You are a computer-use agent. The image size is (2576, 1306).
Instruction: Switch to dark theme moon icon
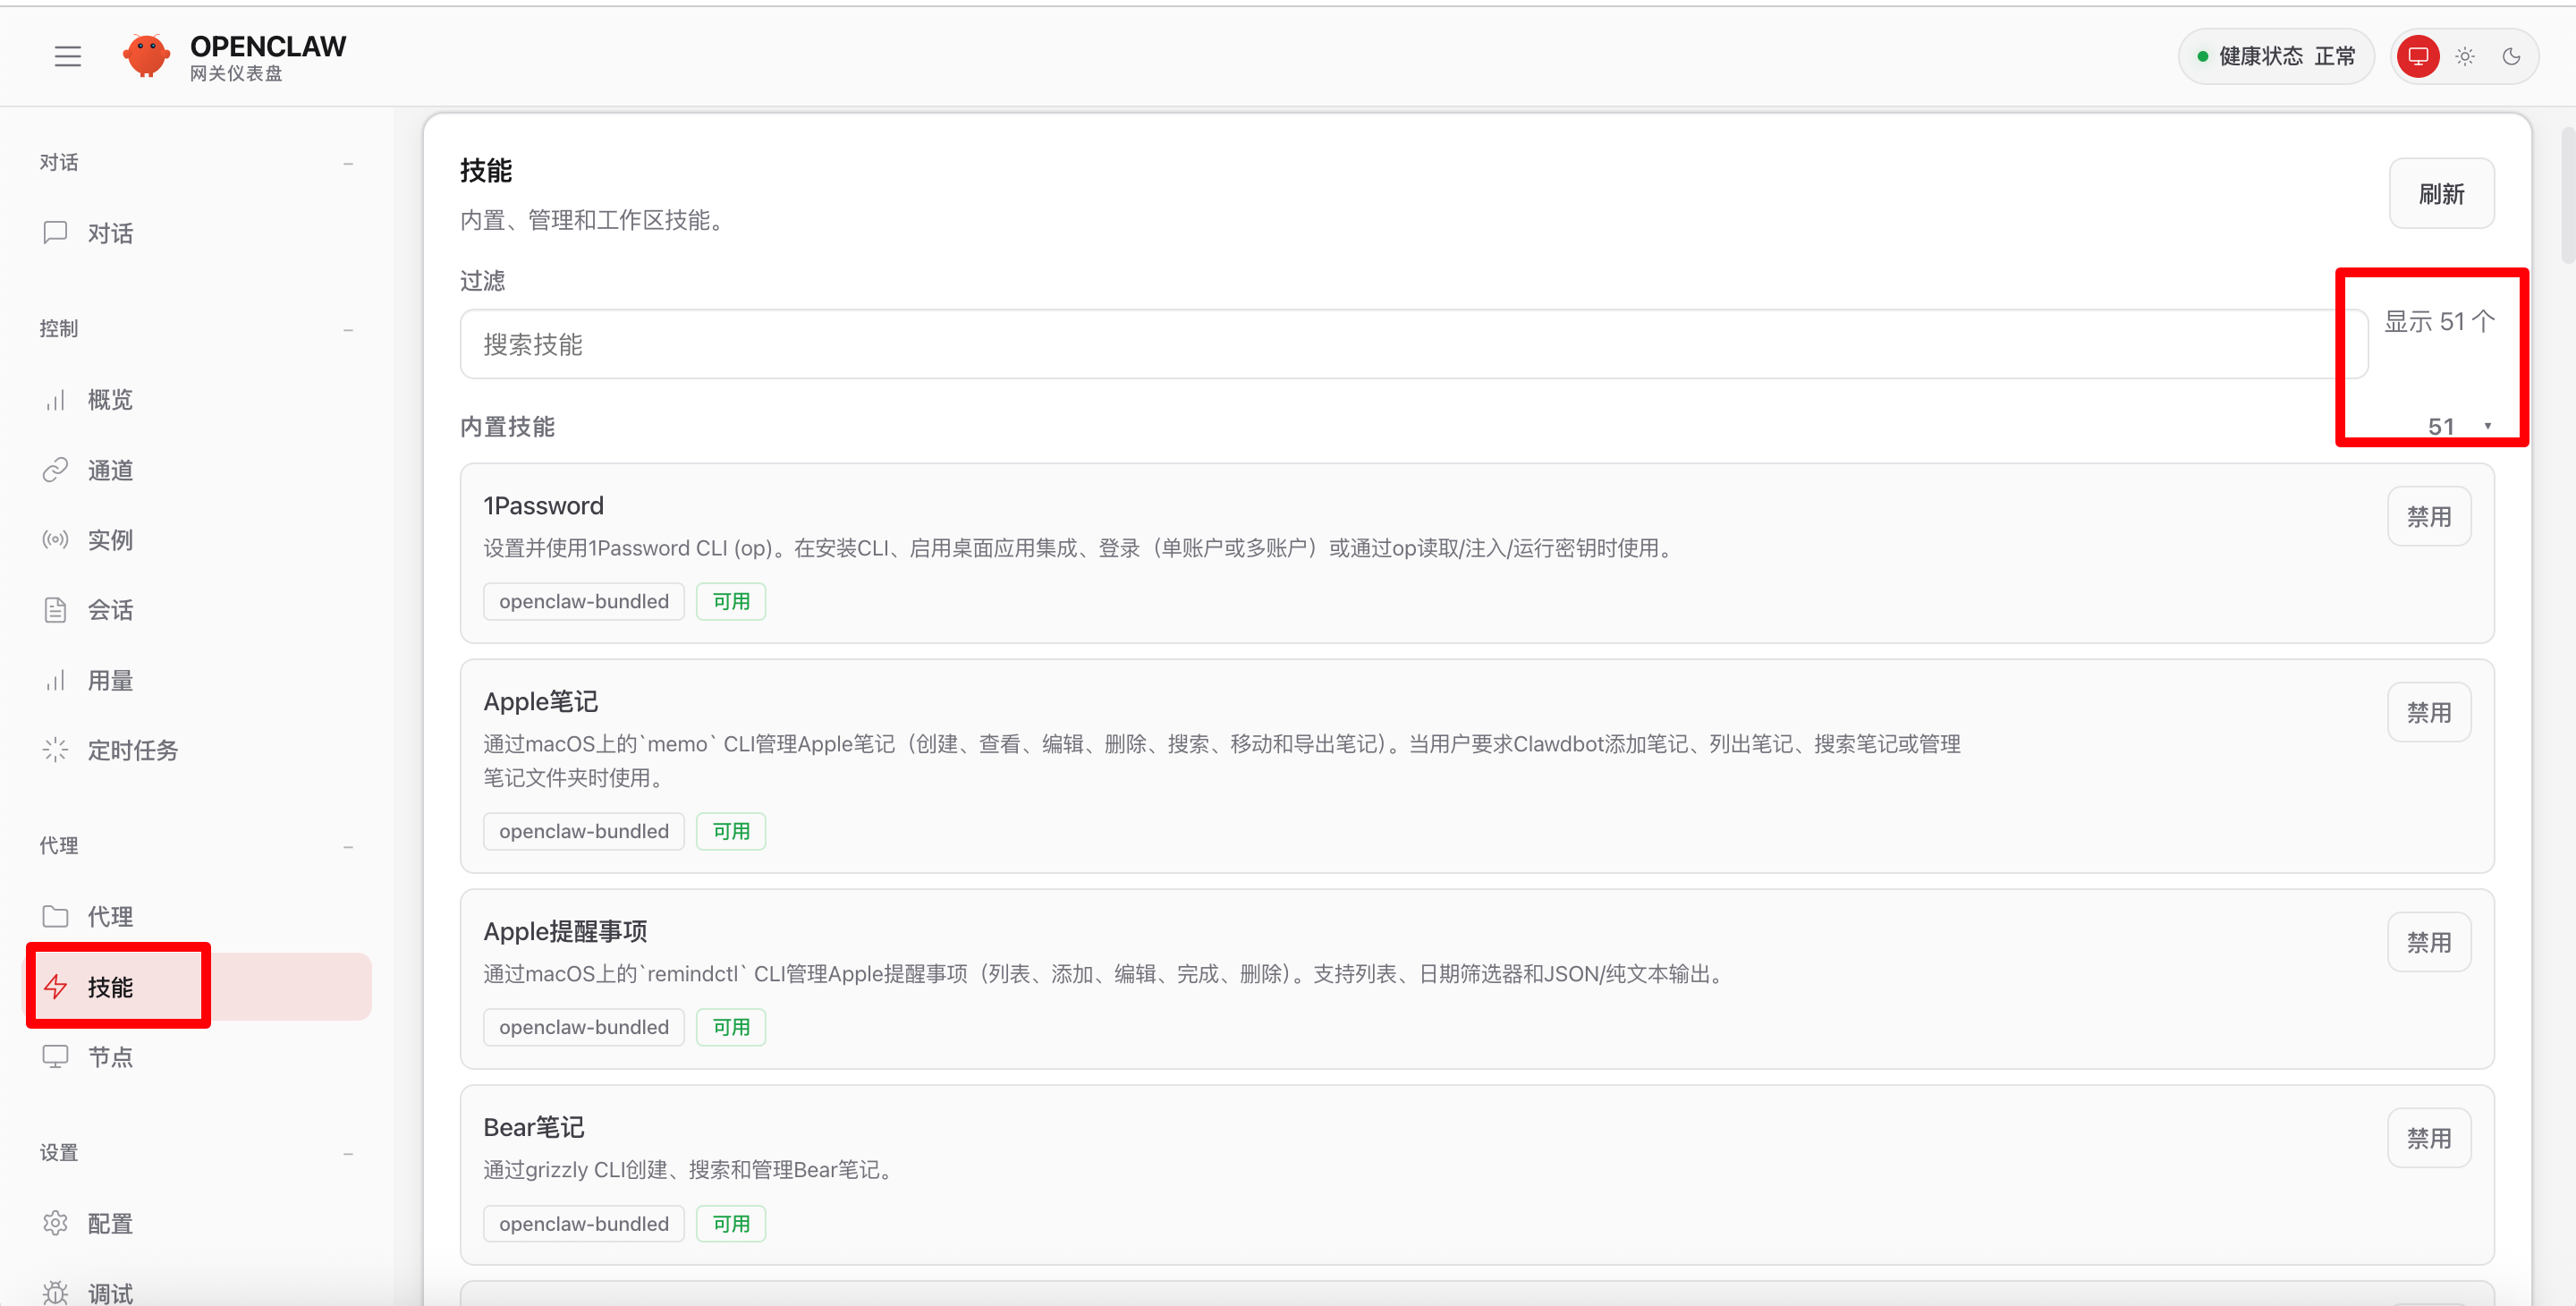tap(2511, 56)
